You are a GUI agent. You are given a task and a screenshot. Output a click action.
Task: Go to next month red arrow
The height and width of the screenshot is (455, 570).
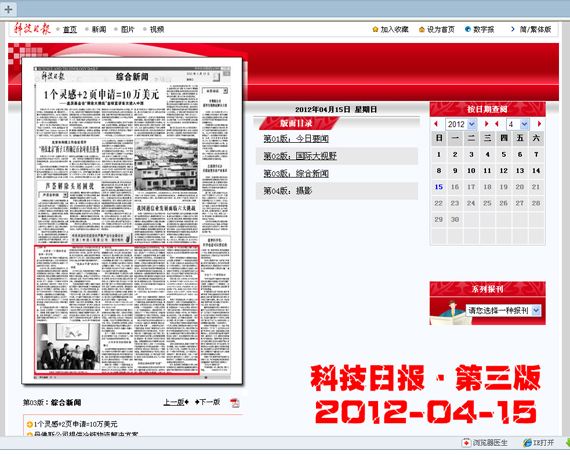tap(539, 124)
